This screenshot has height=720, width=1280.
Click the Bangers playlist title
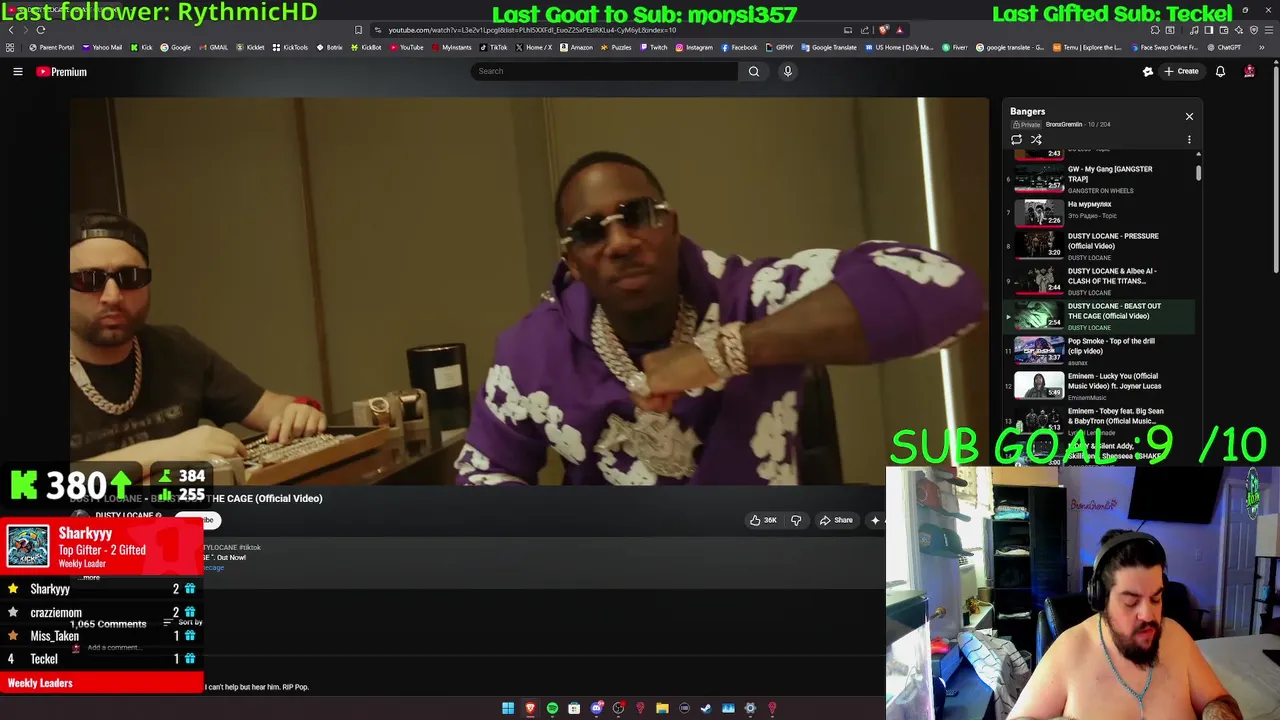(1027, 112)
